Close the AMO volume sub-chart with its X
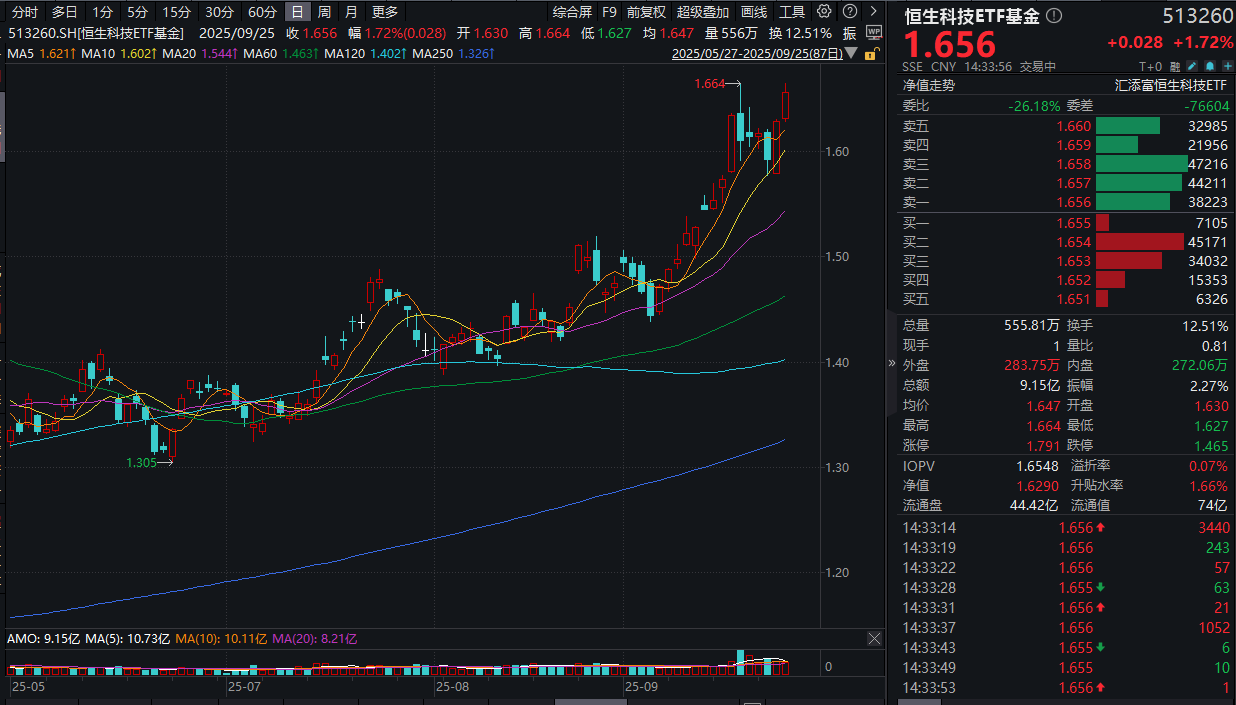This screenshot has height=705, width=1236. 874,639
